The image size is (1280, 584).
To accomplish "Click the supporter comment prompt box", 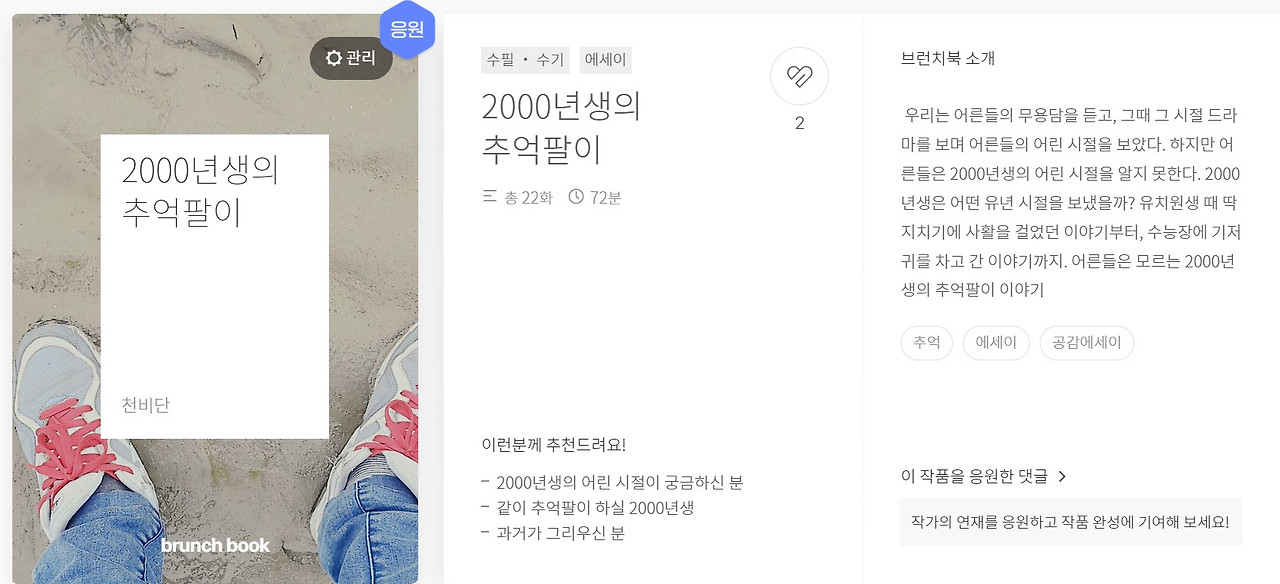I will [1072, 522].
